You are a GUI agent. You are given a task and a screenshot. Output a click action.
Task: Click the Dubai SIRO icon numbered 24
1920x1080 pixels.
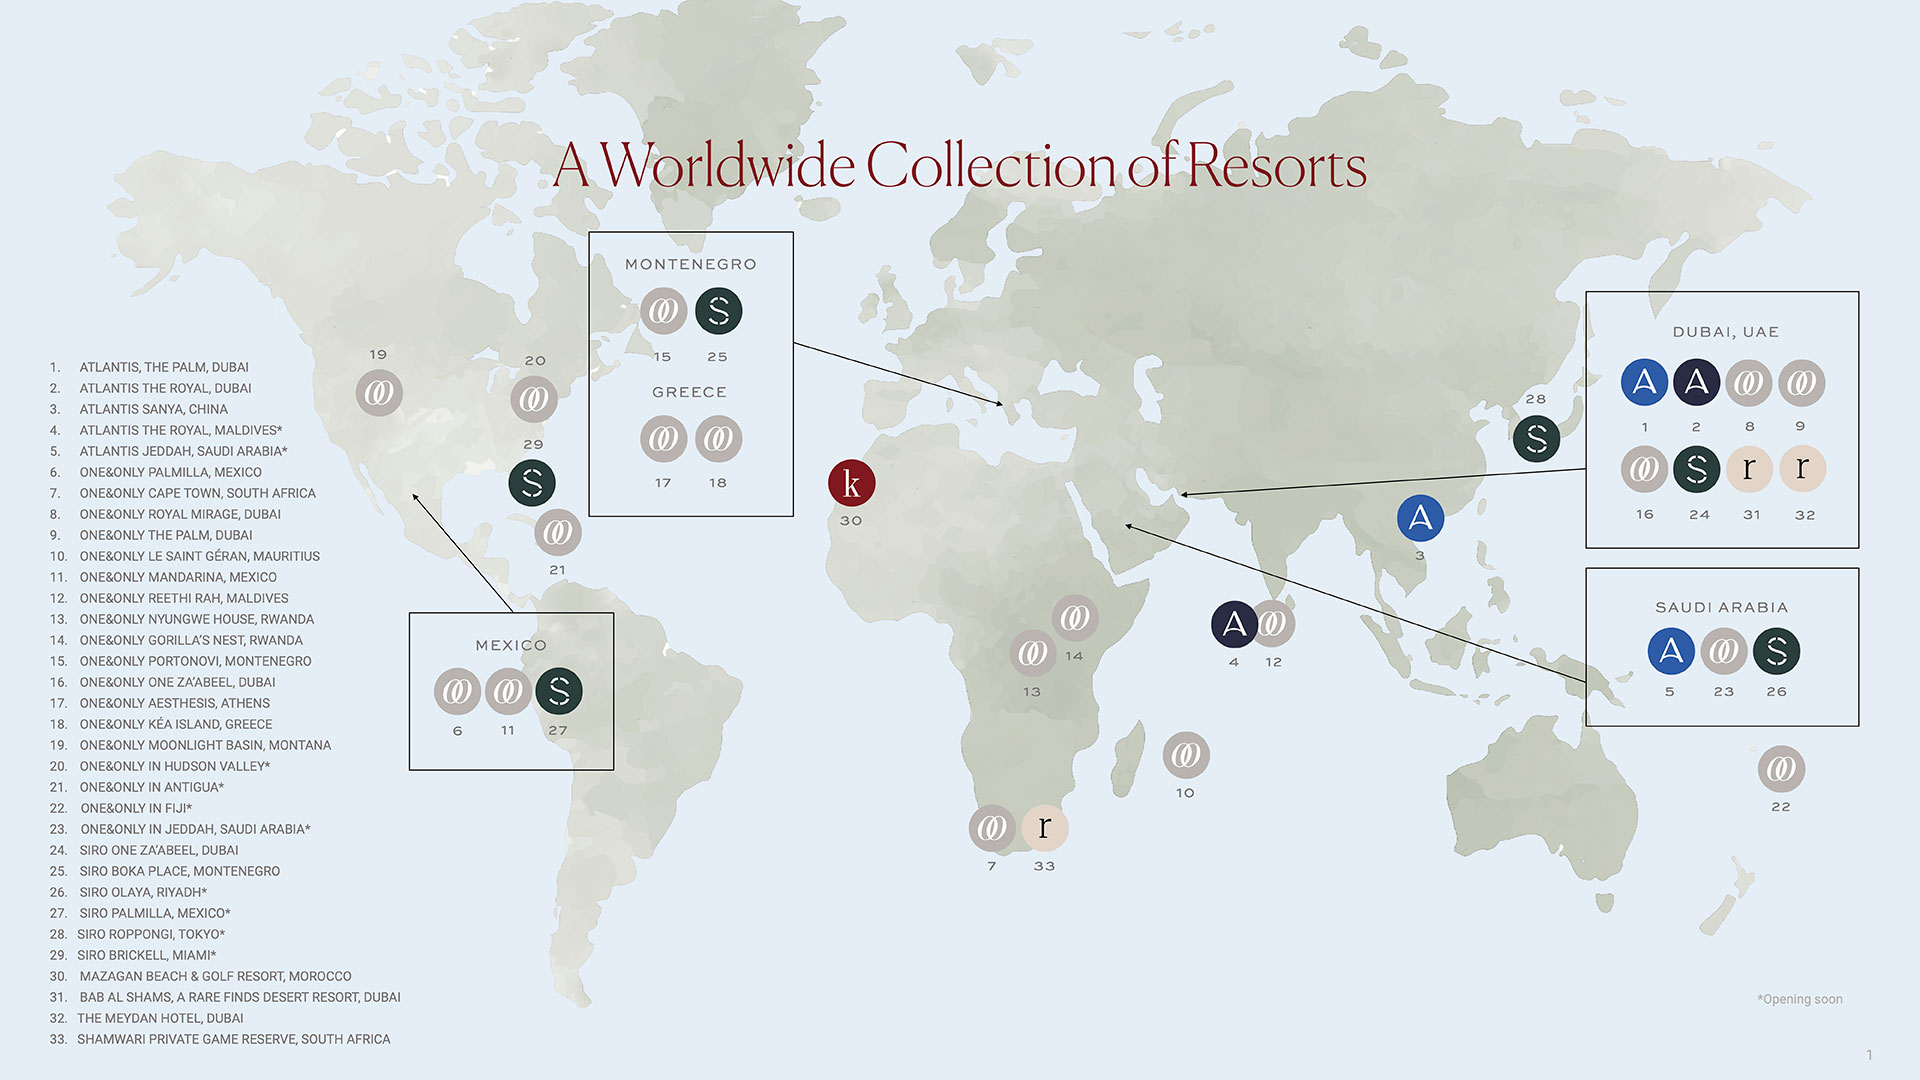click(1696, 469)
